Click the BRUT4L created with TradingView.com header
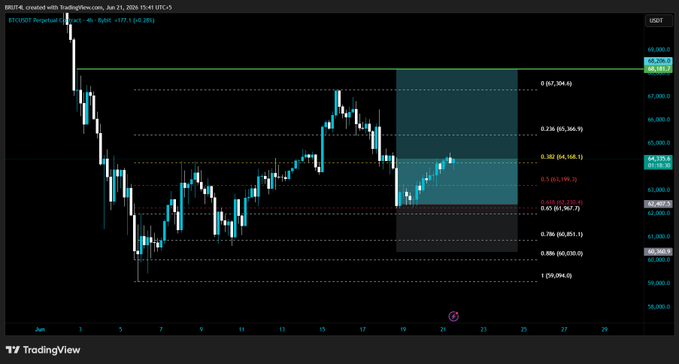679x364 pixels. 88,7
